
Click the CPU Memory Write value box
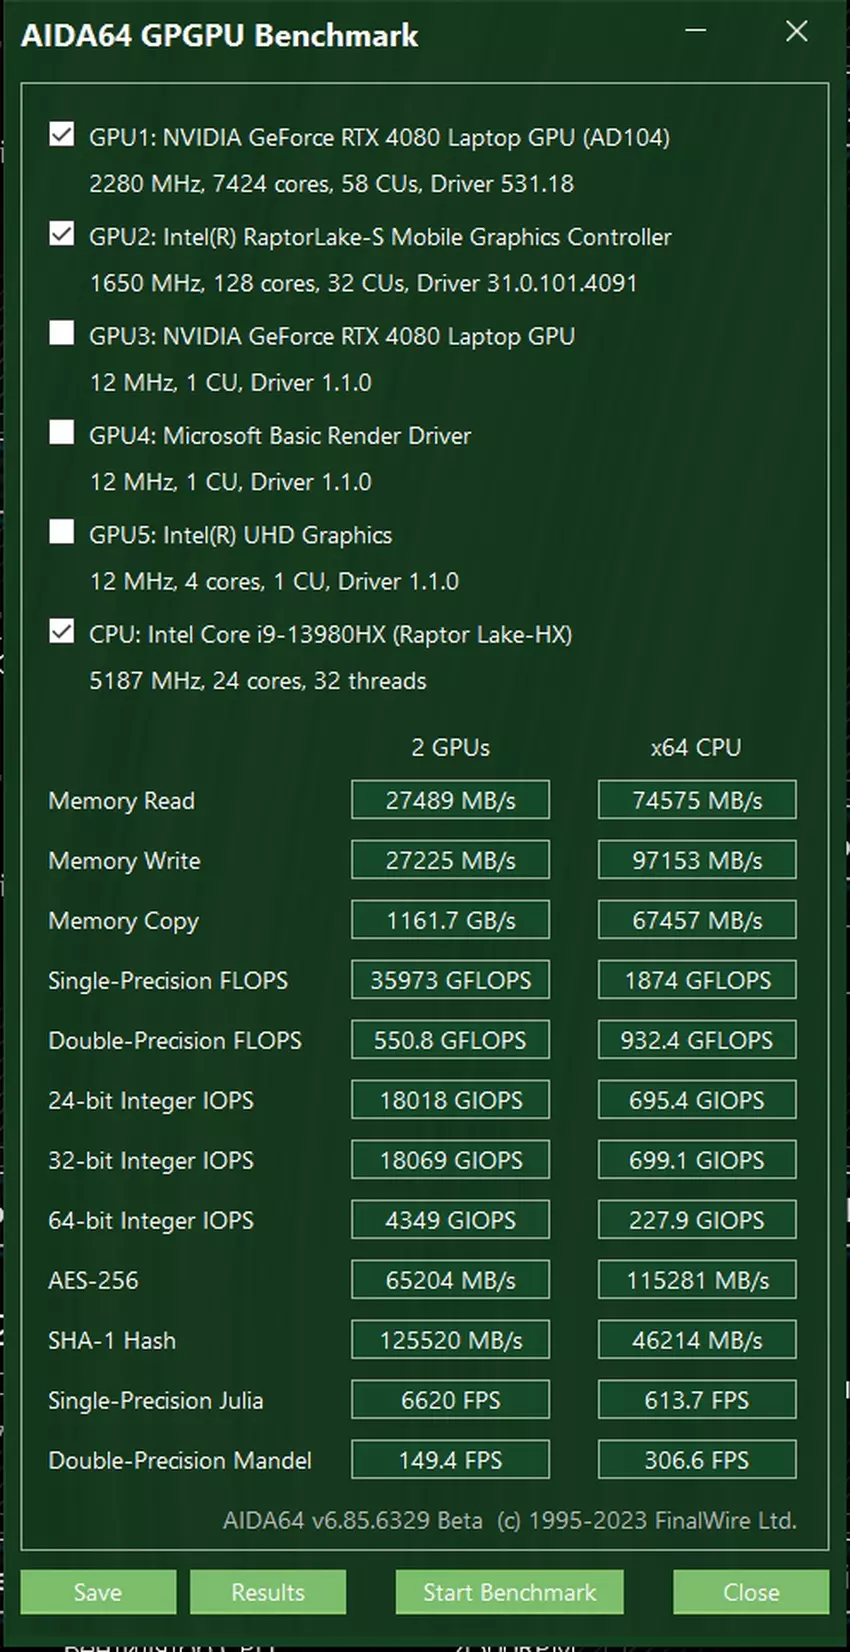pos(697,860)
